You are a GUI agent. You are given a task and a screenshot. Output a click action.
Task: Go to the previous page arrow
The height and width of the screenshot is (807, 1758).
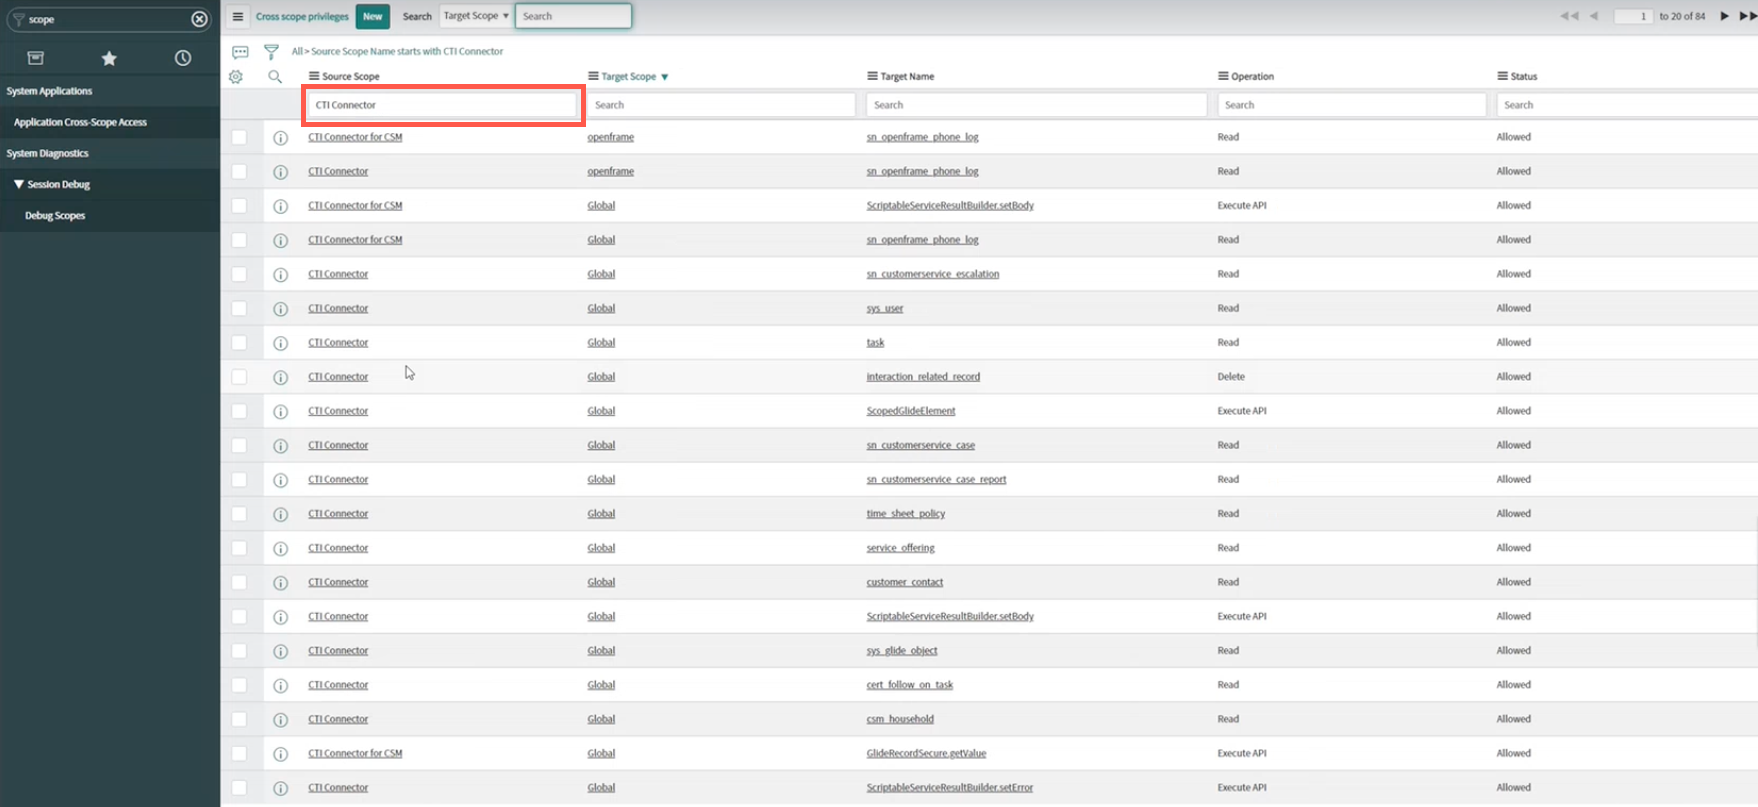coord(1594,16)
